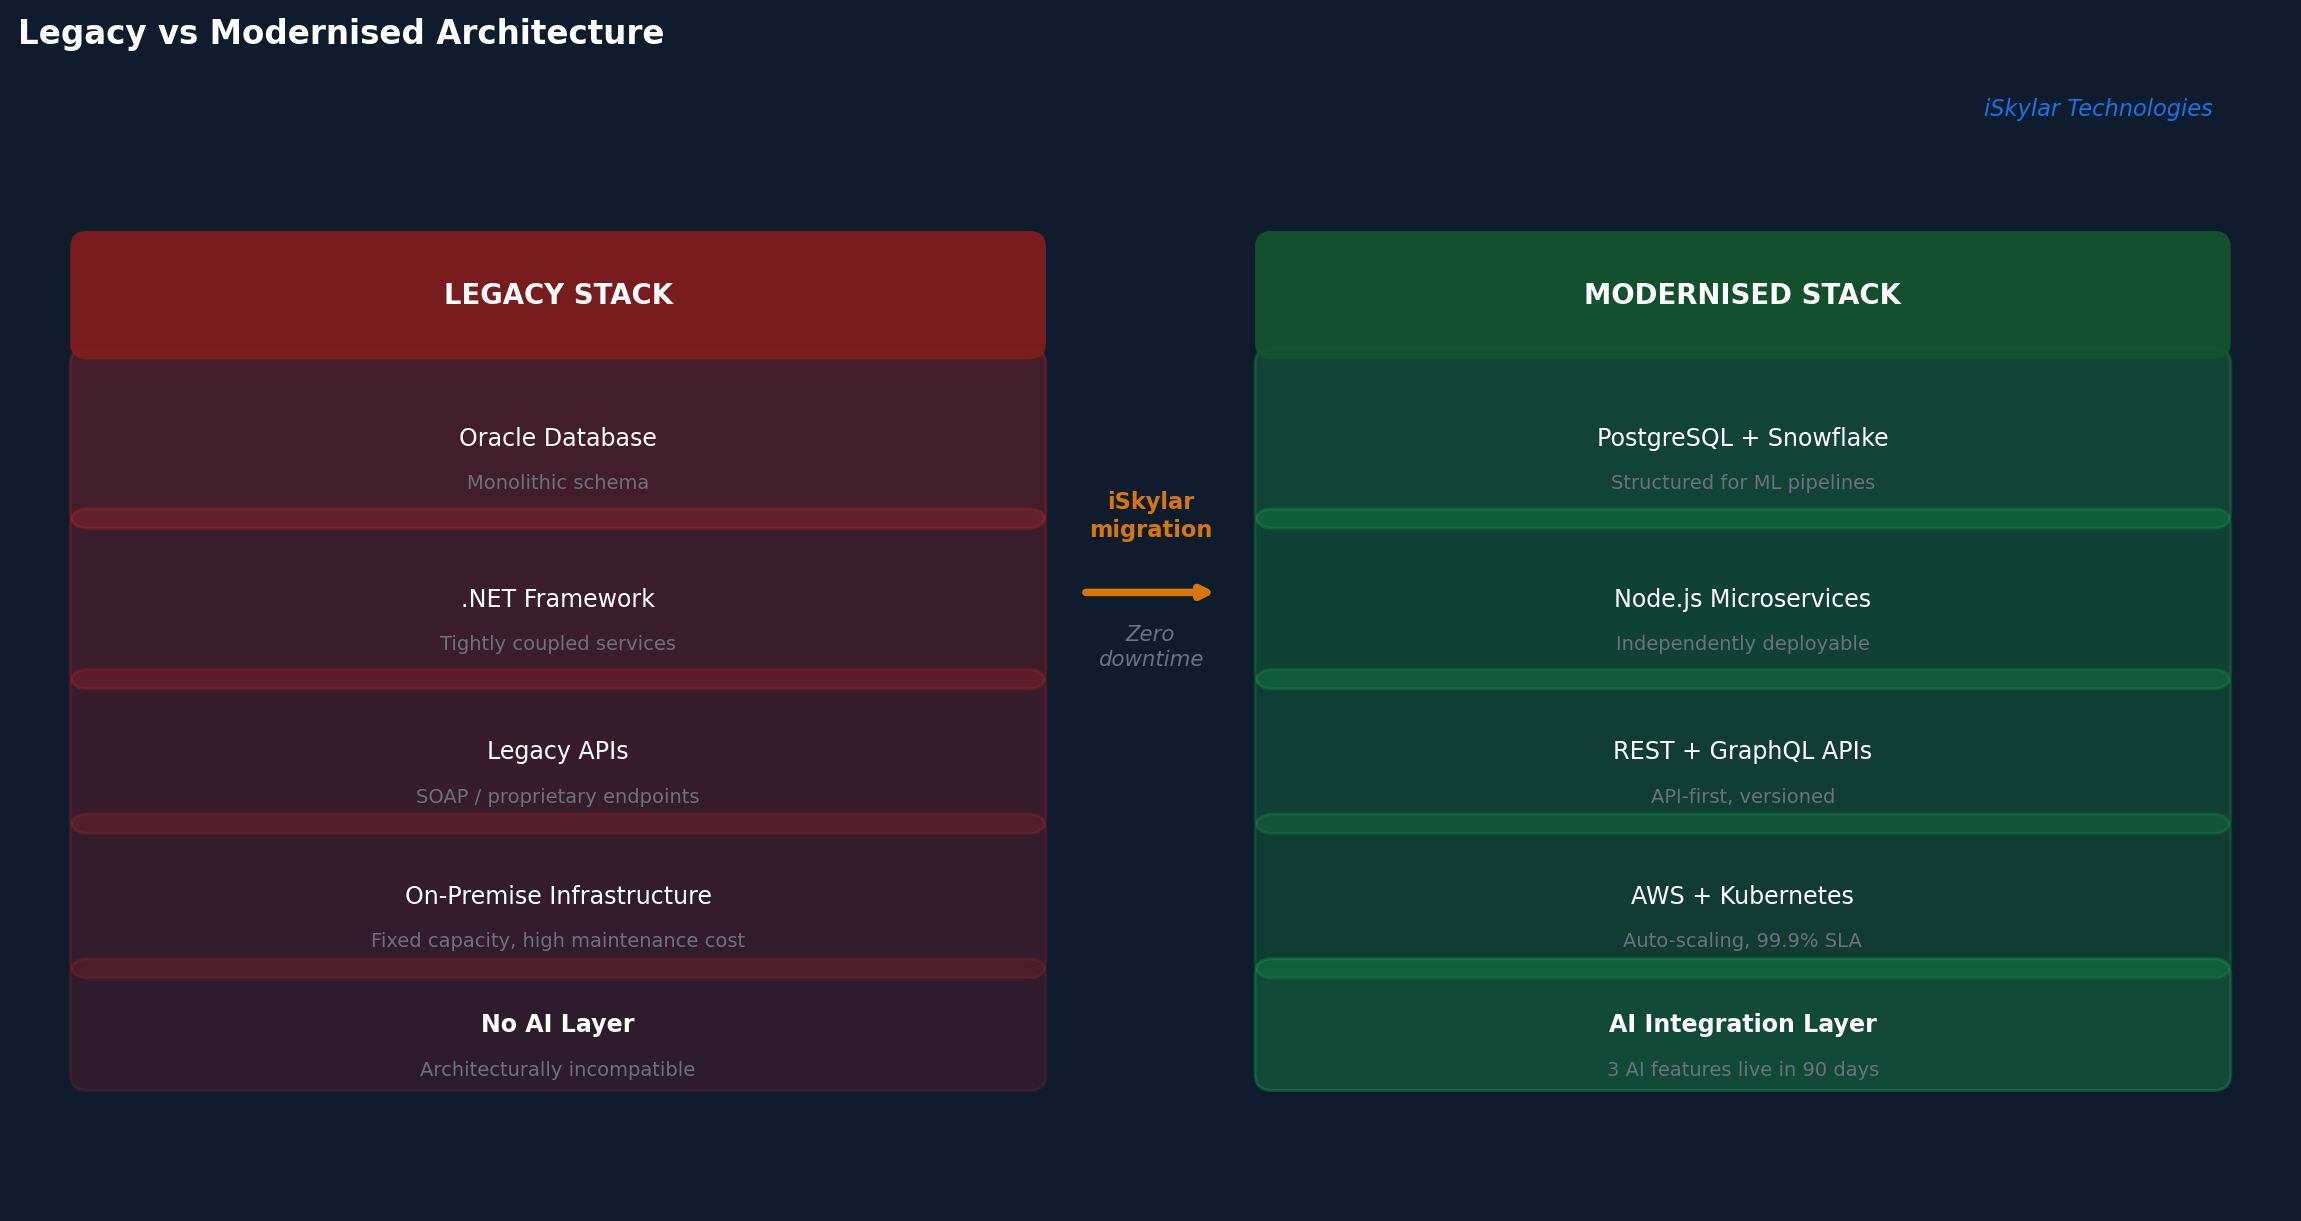Click 'PostgreSQL + Snowflake' text
The height and width of the screenshot is (1221, 2301).
point(1742,438)
